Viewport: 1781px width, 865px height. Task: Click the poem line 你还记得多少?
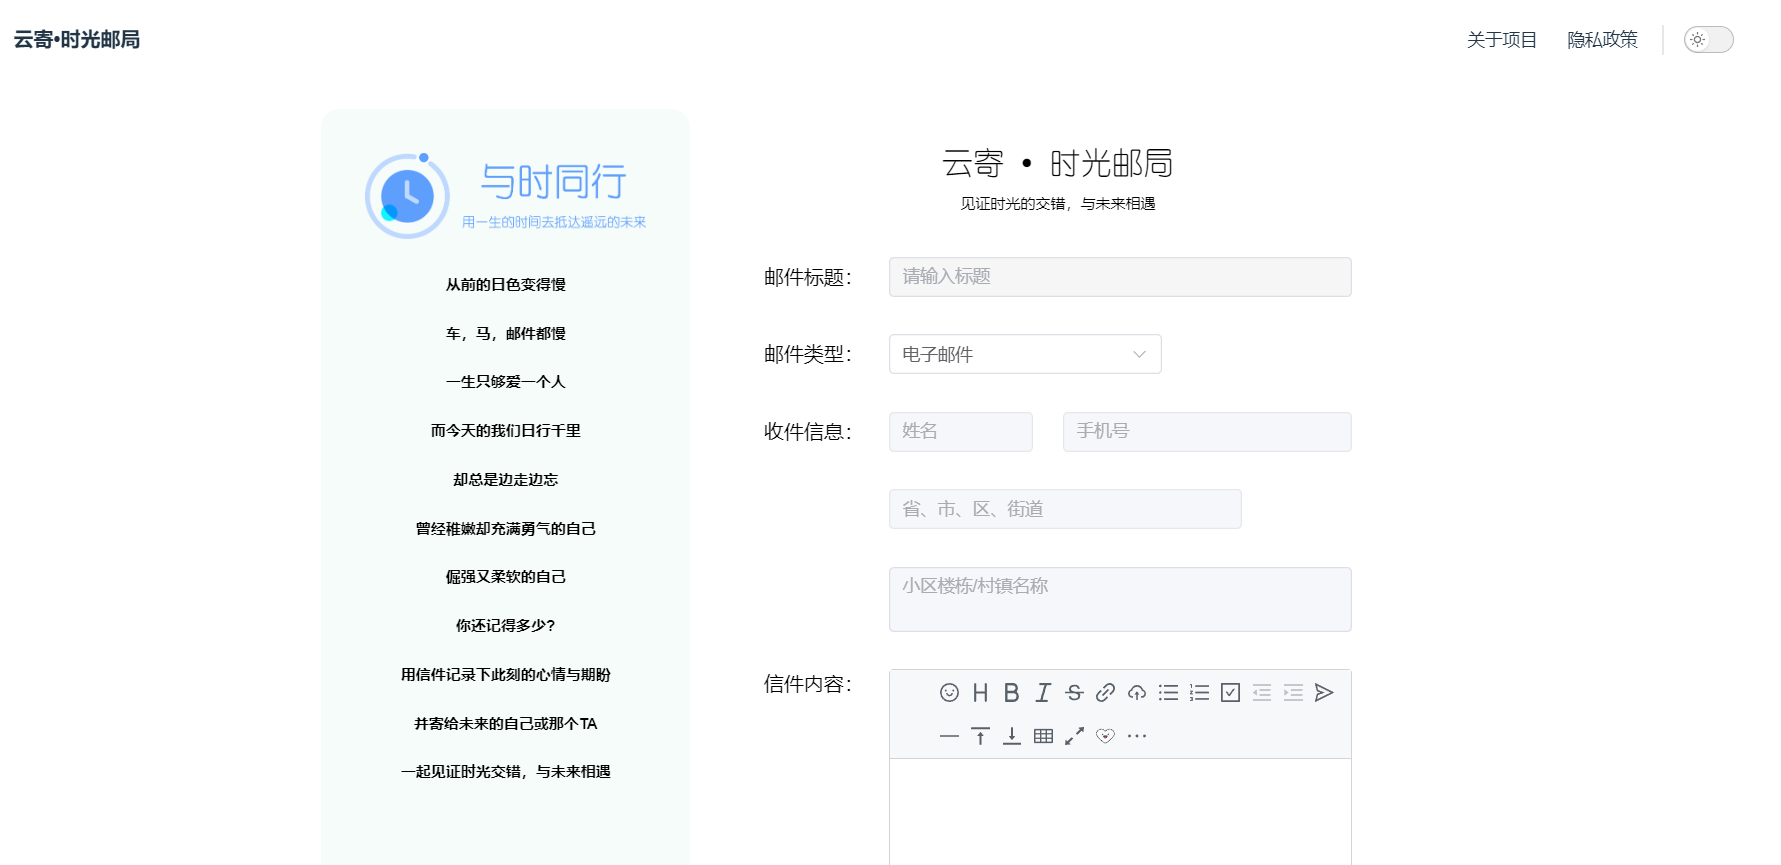tap(506, 626)
